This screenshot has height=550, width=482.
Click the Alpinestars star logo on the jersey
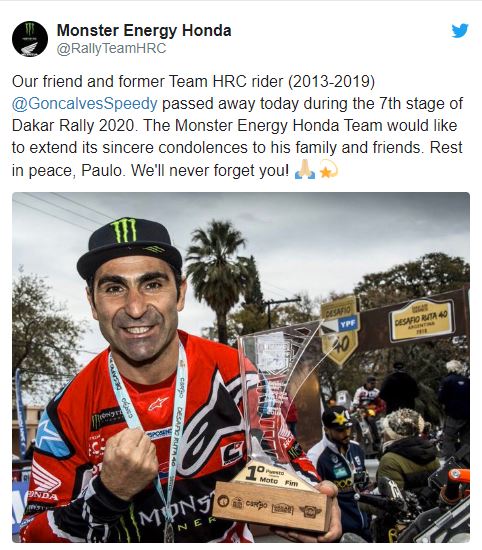click(157, 403)
